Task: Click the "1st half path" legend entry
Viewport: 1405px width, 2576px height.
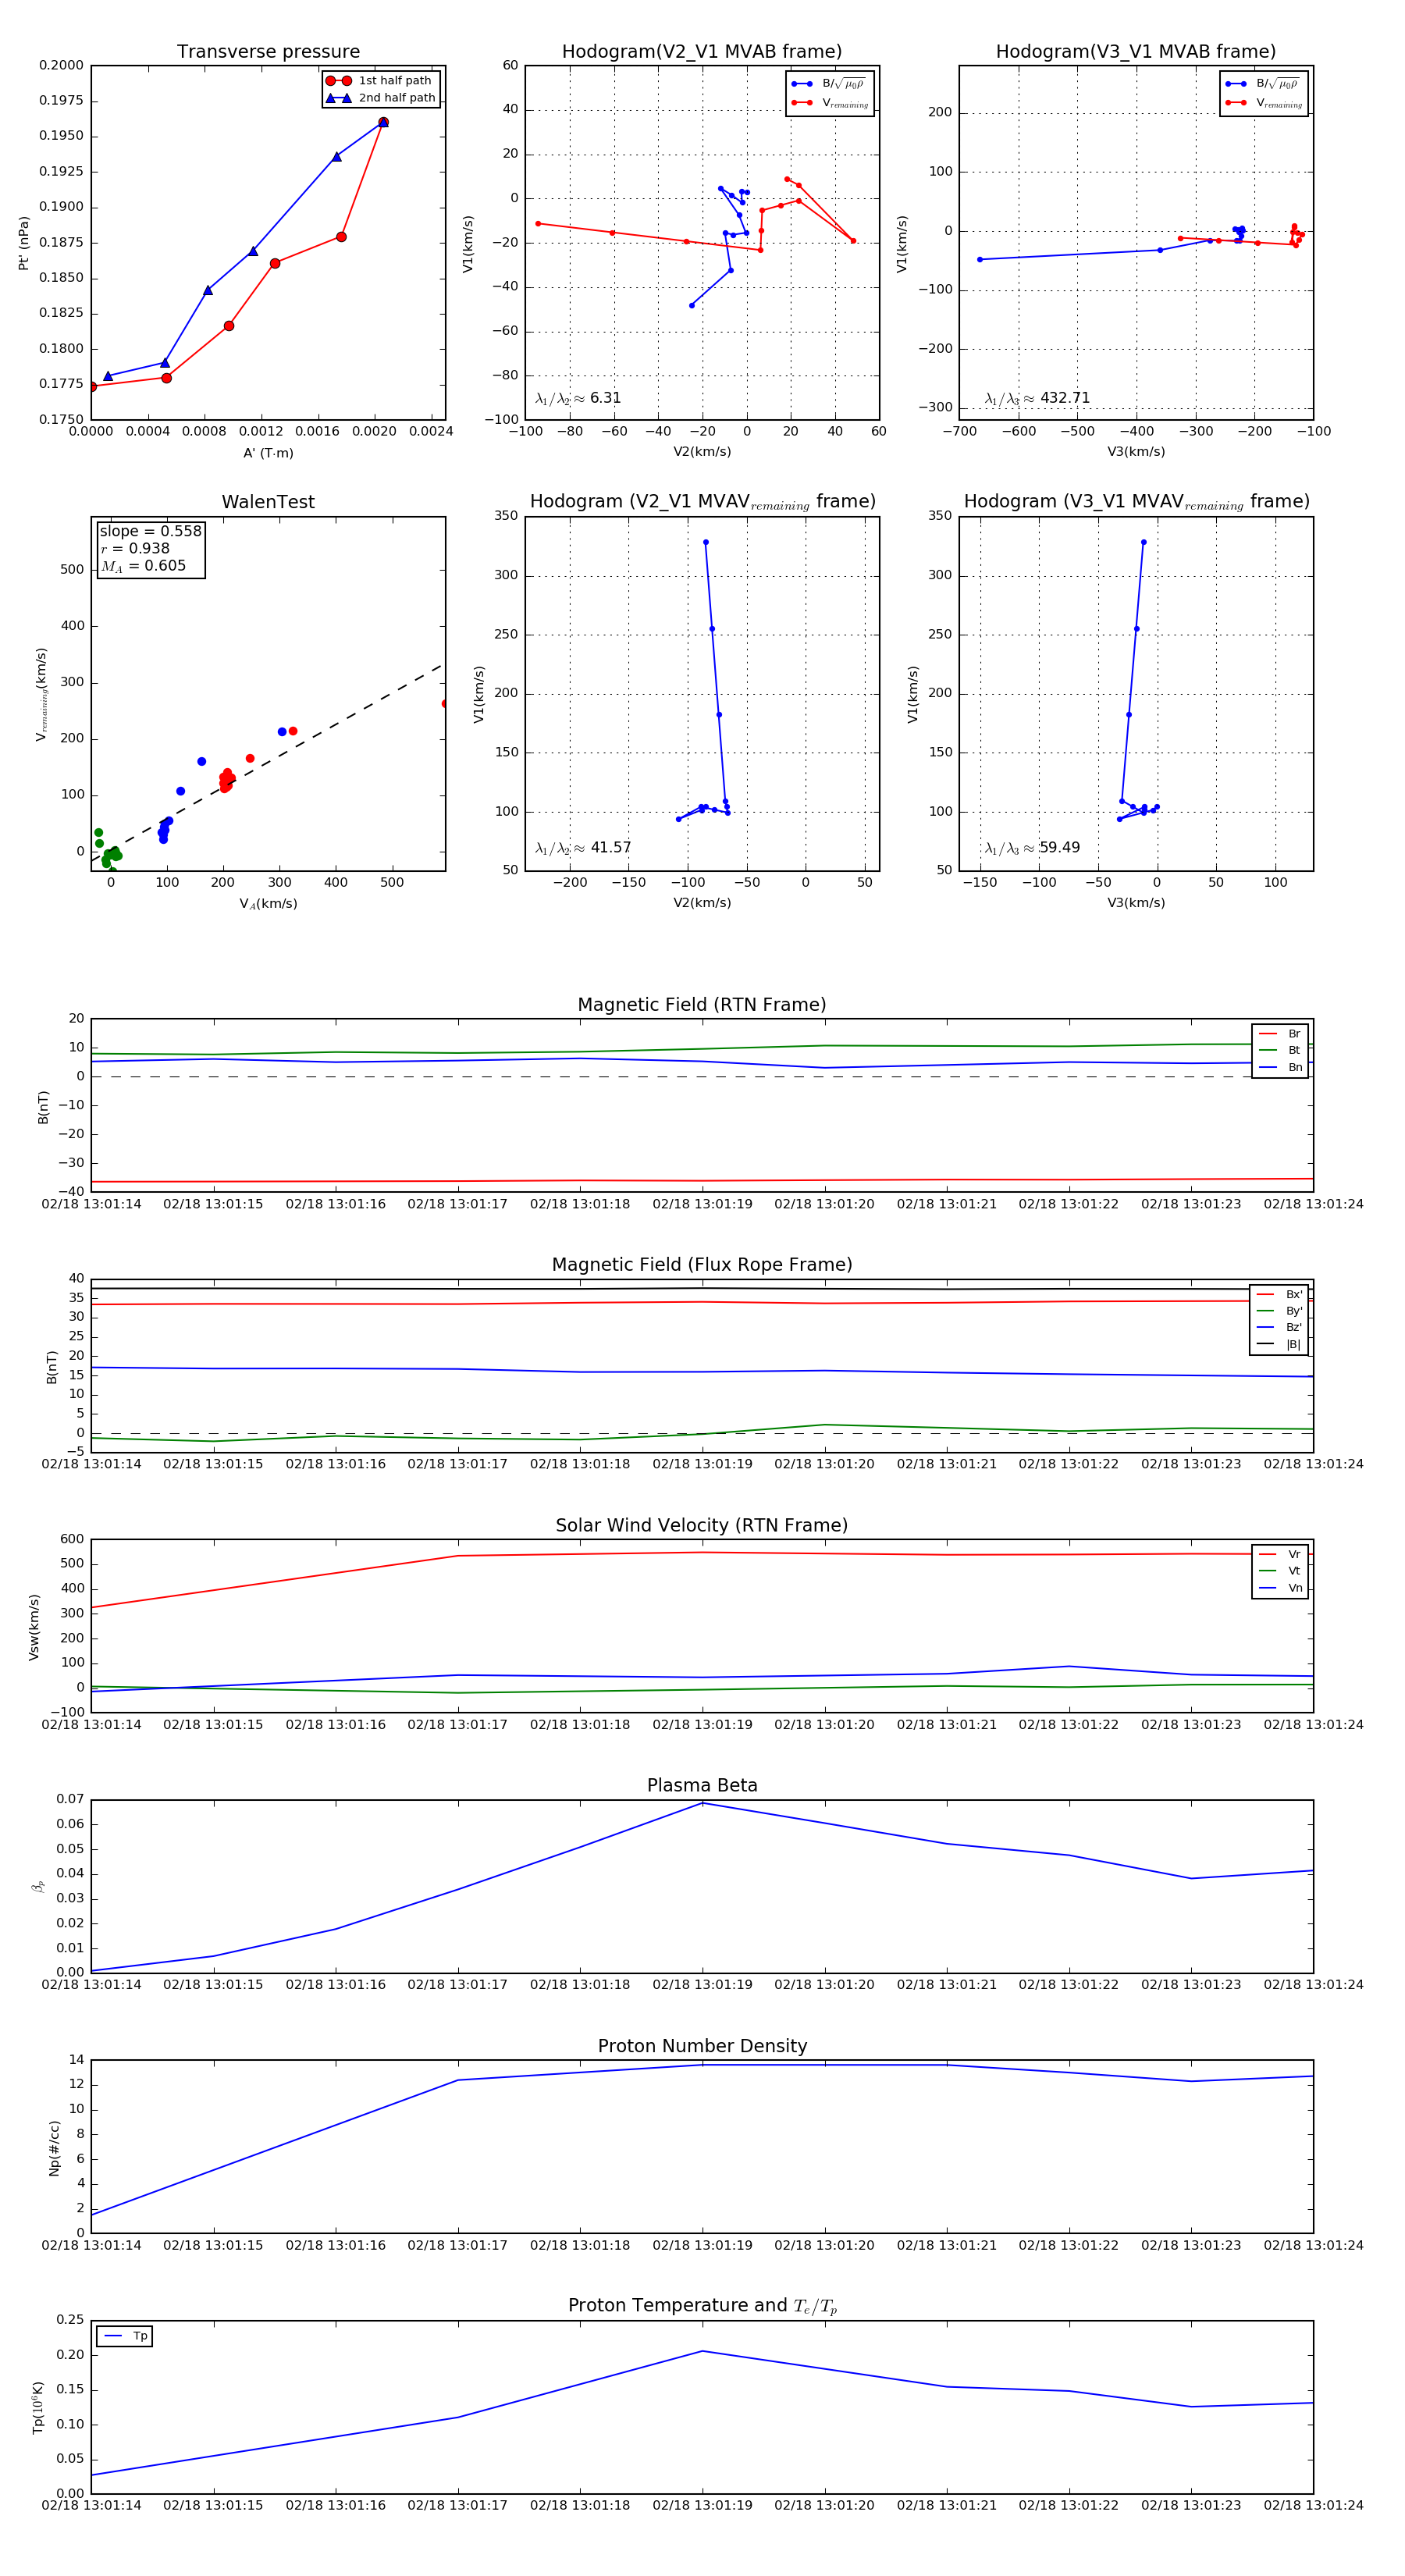Action: [380, 81]
